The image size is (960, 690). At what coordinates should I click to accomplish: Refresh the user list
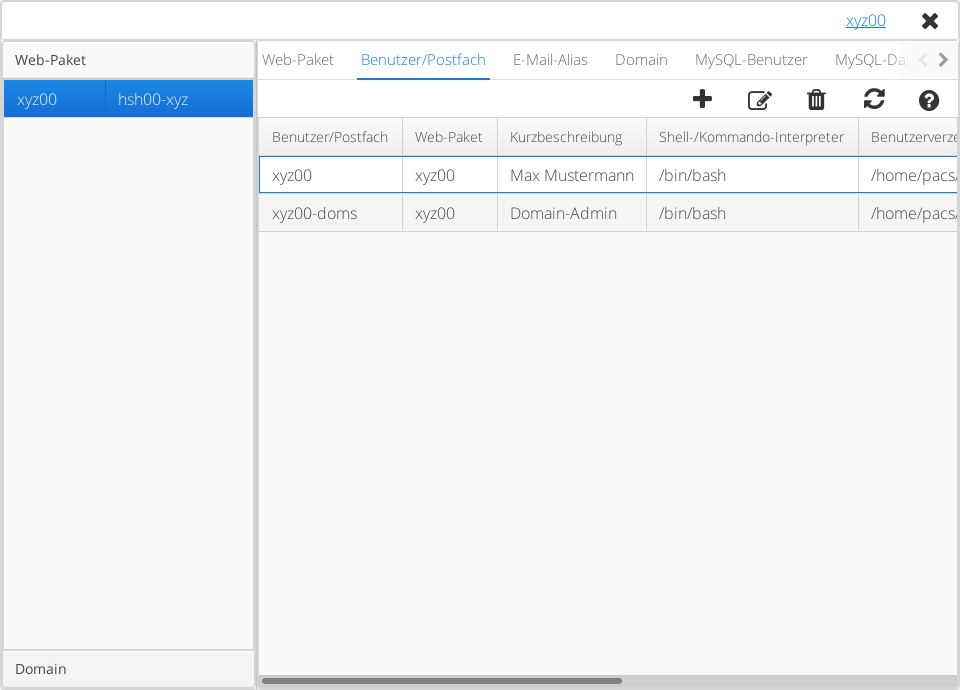(x=874, y=99)
